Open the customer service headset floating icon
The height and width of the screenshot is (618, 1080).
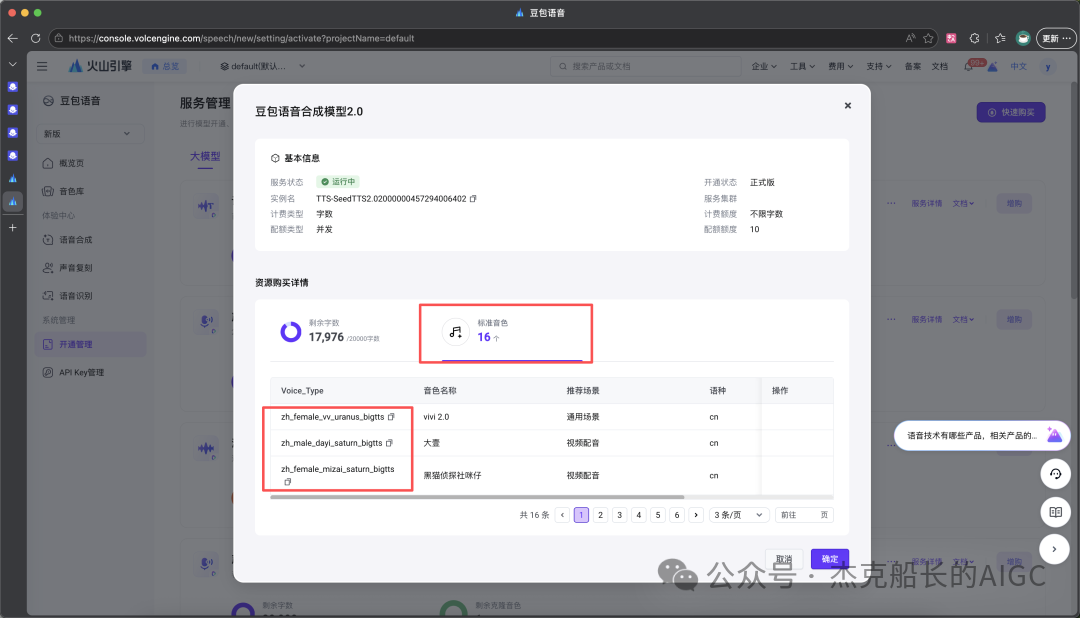click(1055, 474)
